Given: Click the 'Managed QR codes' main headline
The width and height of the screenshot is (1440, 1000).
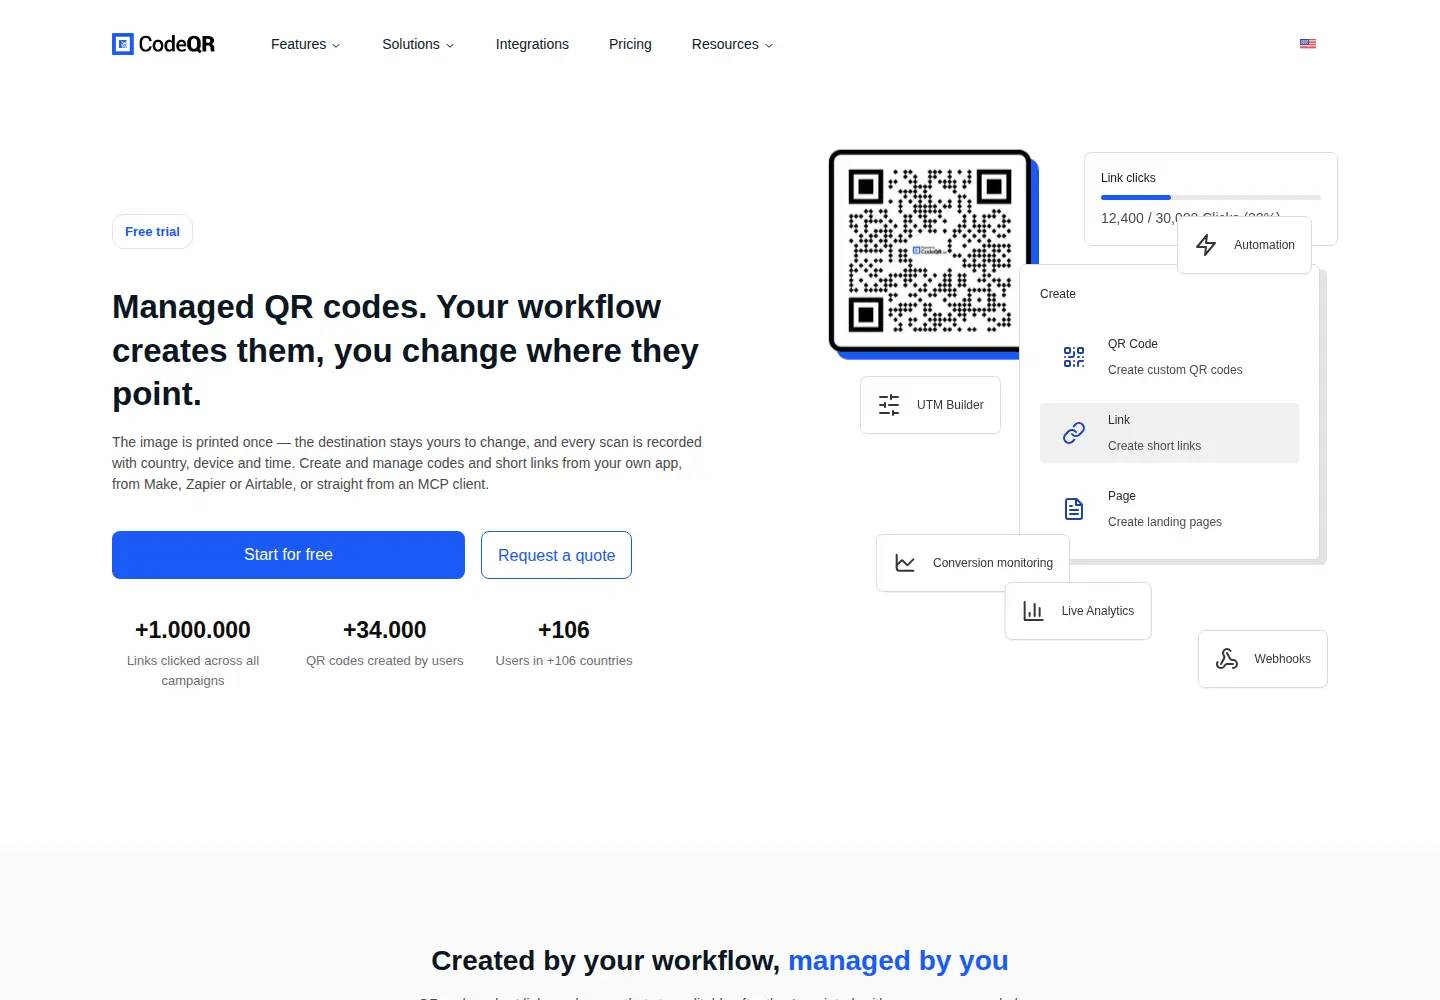Looking at the screenshot, I should tap(406, 350).
